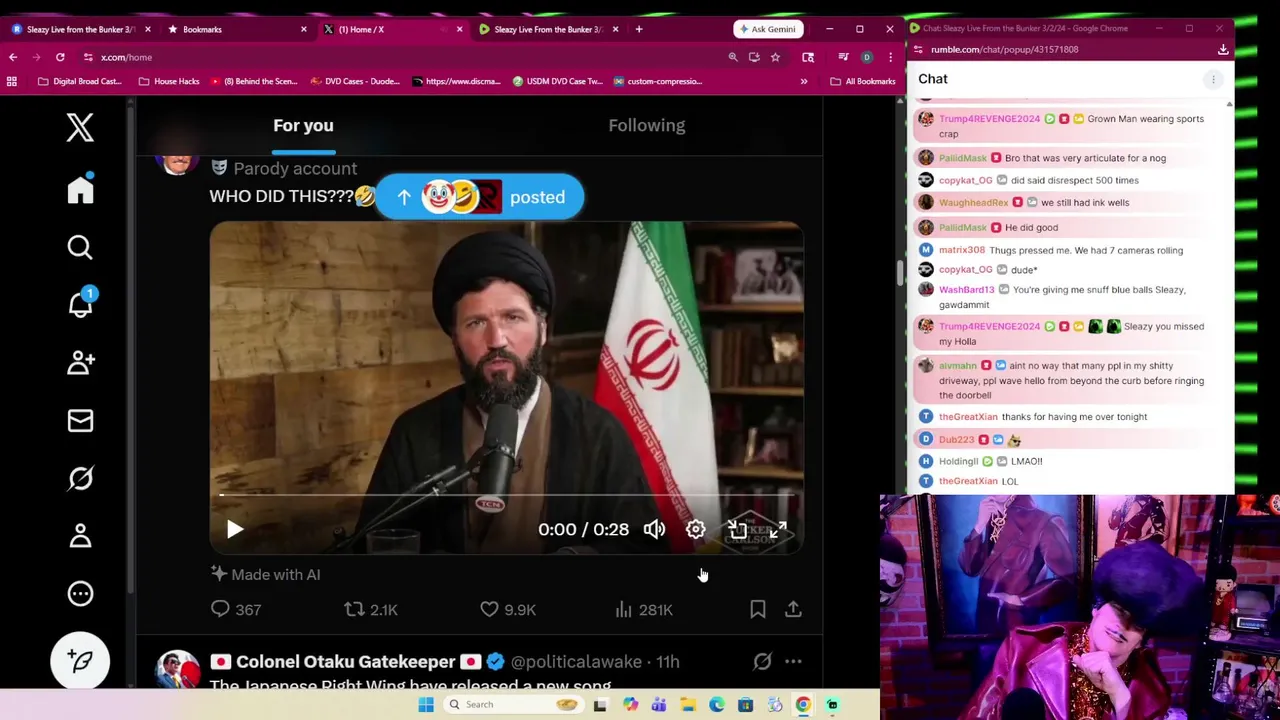This screenshot has height=720, width=1280.
Task: Open the House Hacks bookmark folder
Action: (168, 81)
